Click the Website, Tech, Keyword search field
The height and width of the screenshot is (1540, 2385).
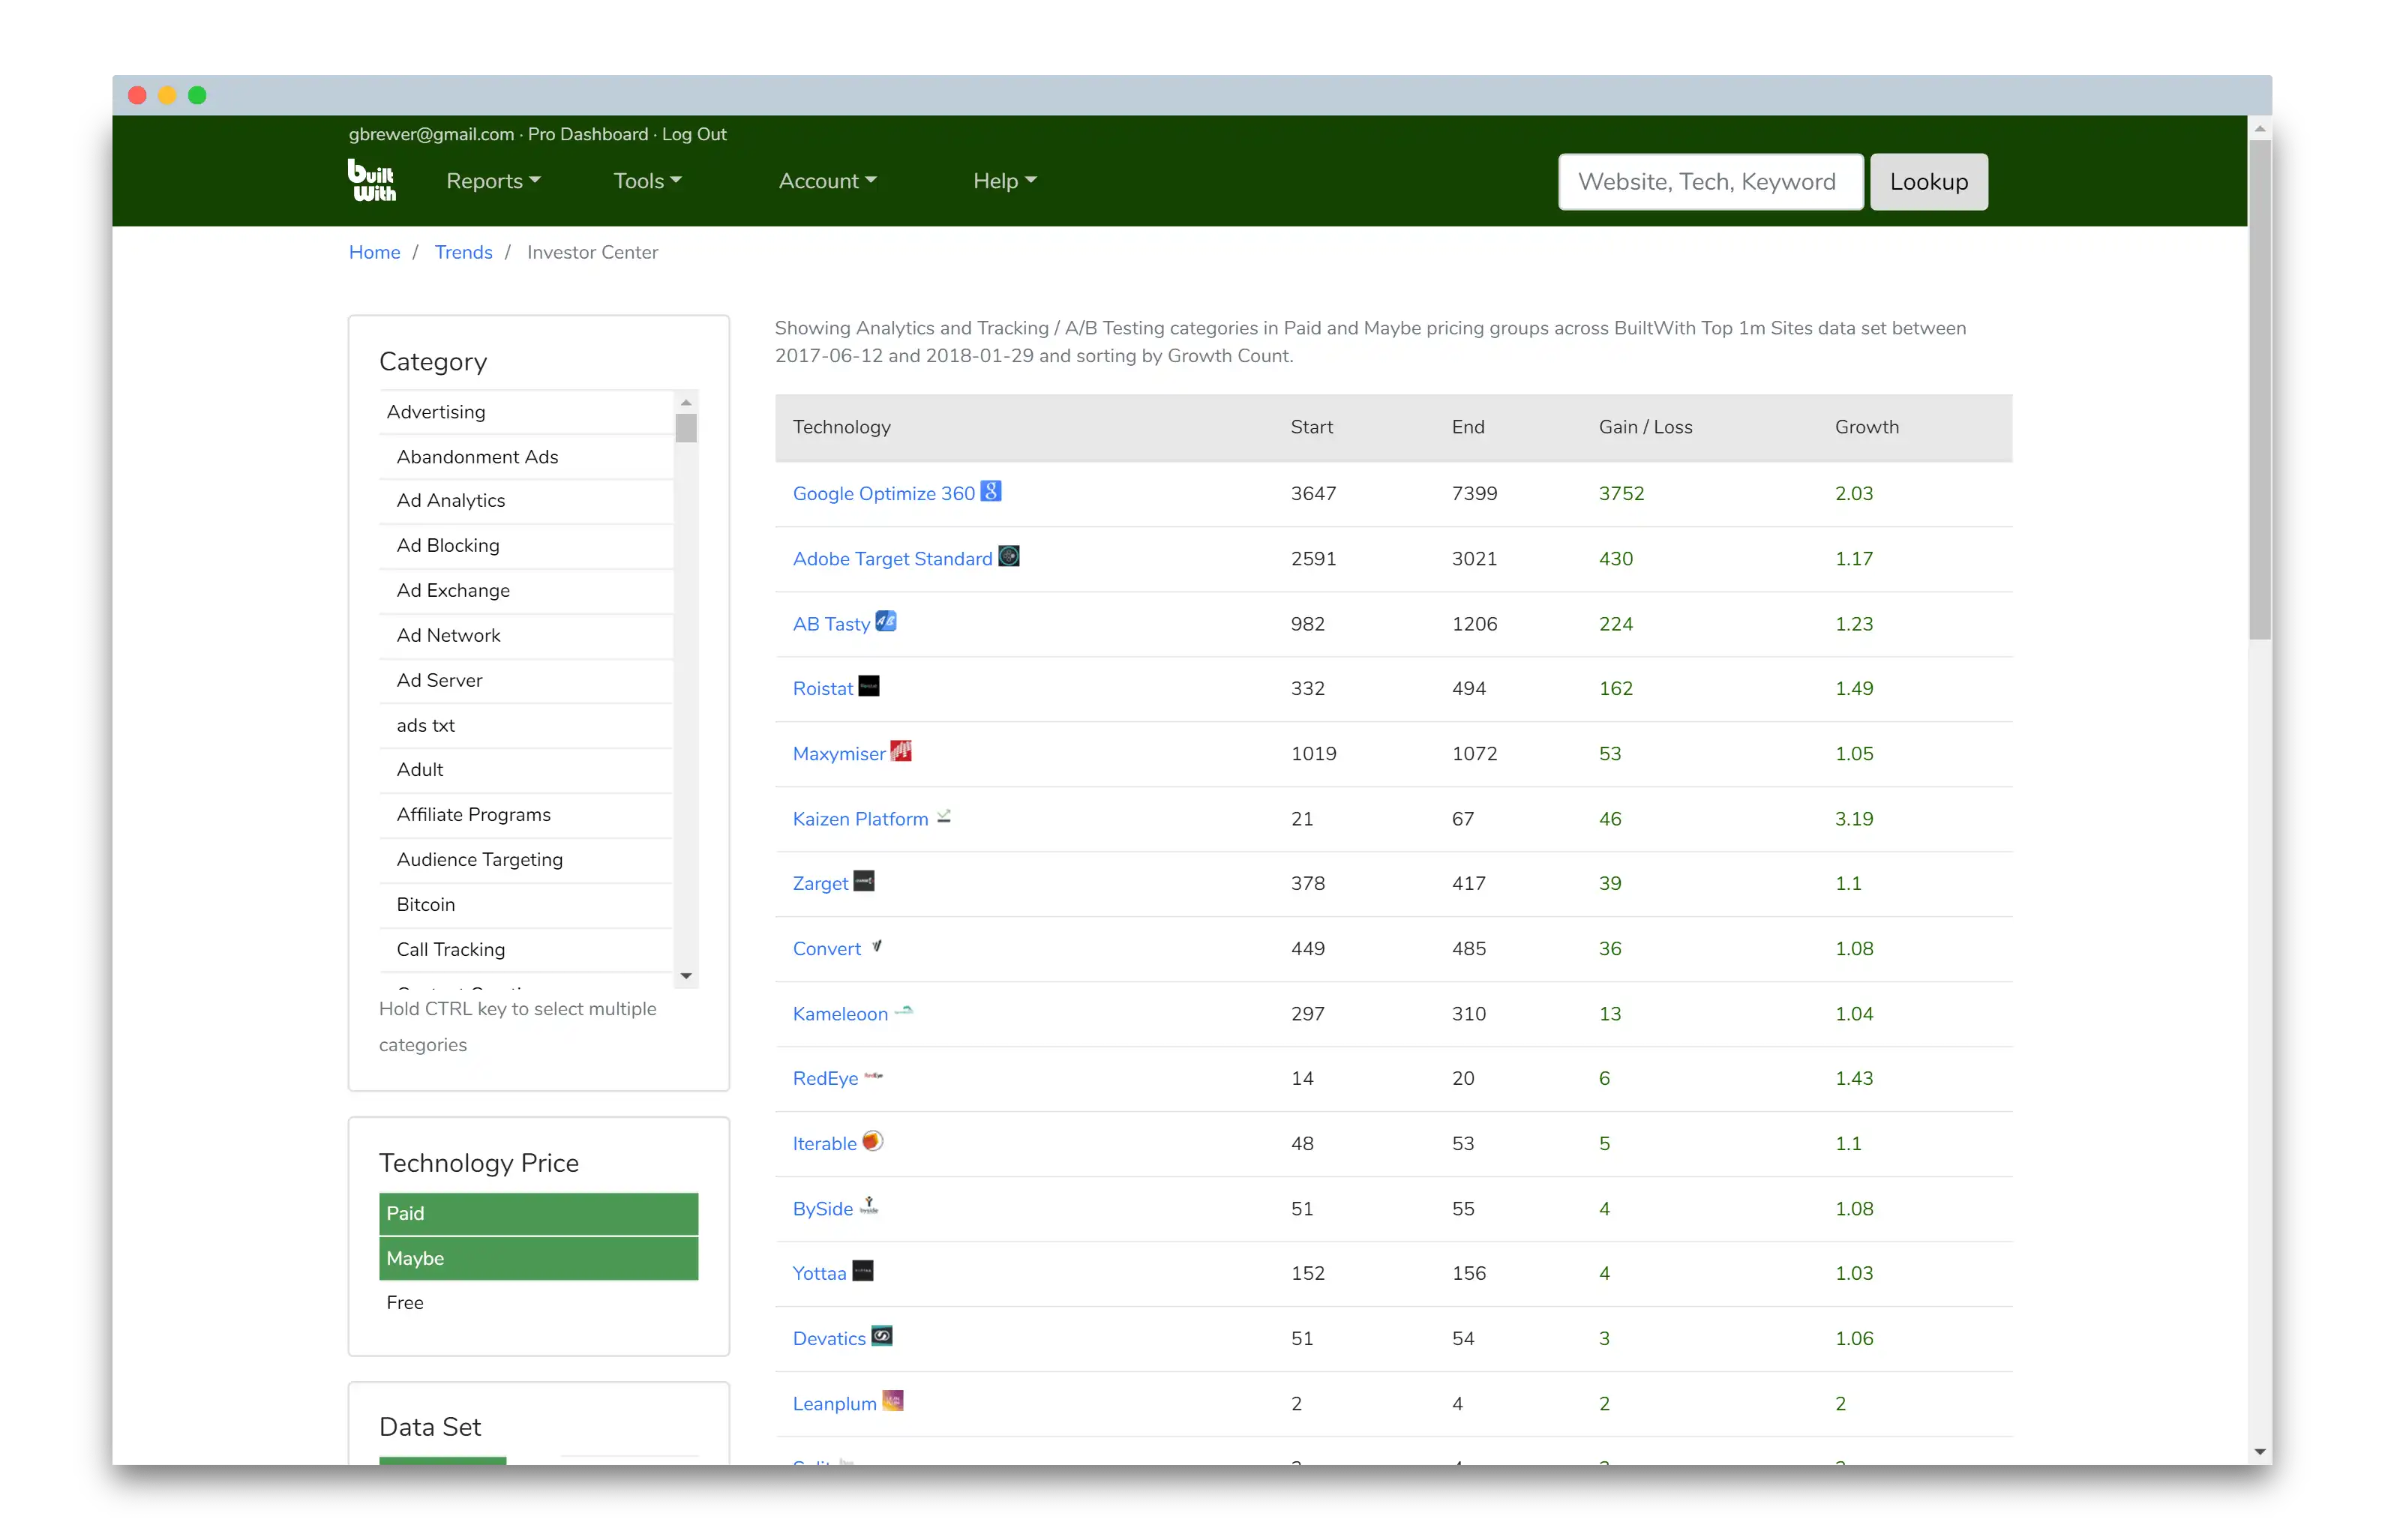tap(1710, 182)
